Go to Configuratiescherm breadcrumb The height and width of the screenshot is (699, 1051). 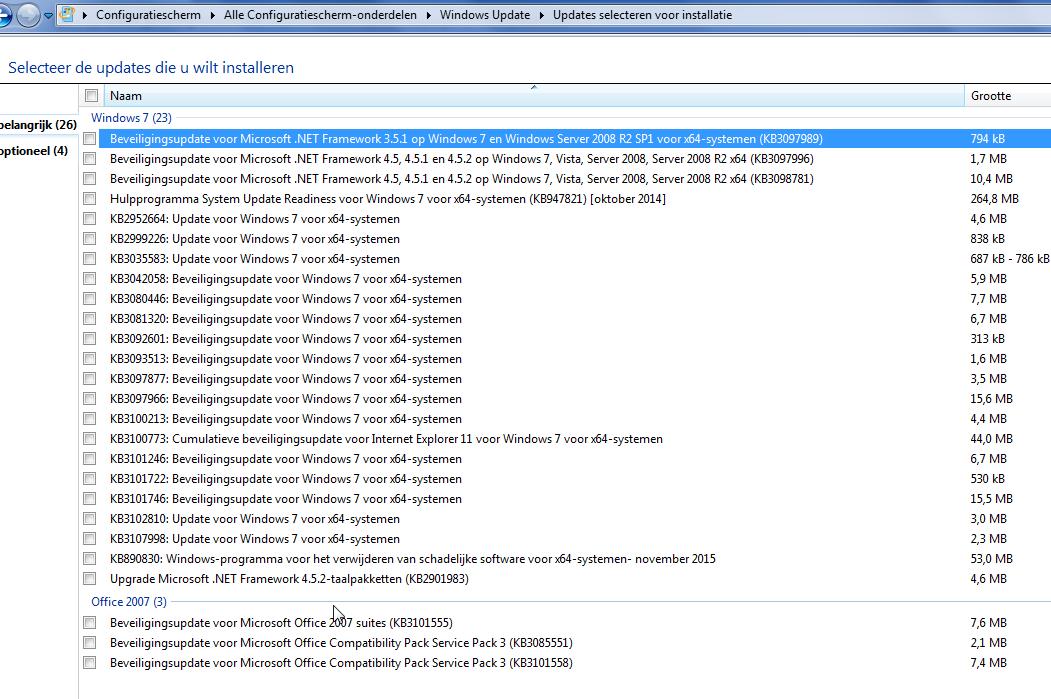pos(148,15)
